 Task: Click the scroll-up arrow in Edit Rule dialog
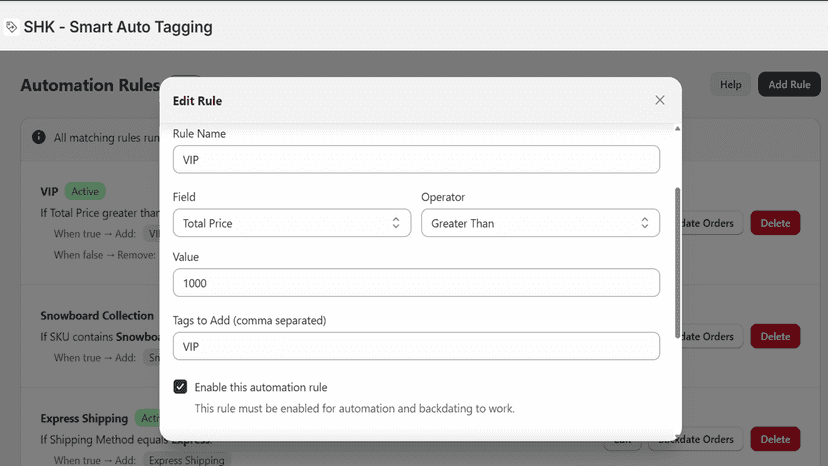(677, 129)
